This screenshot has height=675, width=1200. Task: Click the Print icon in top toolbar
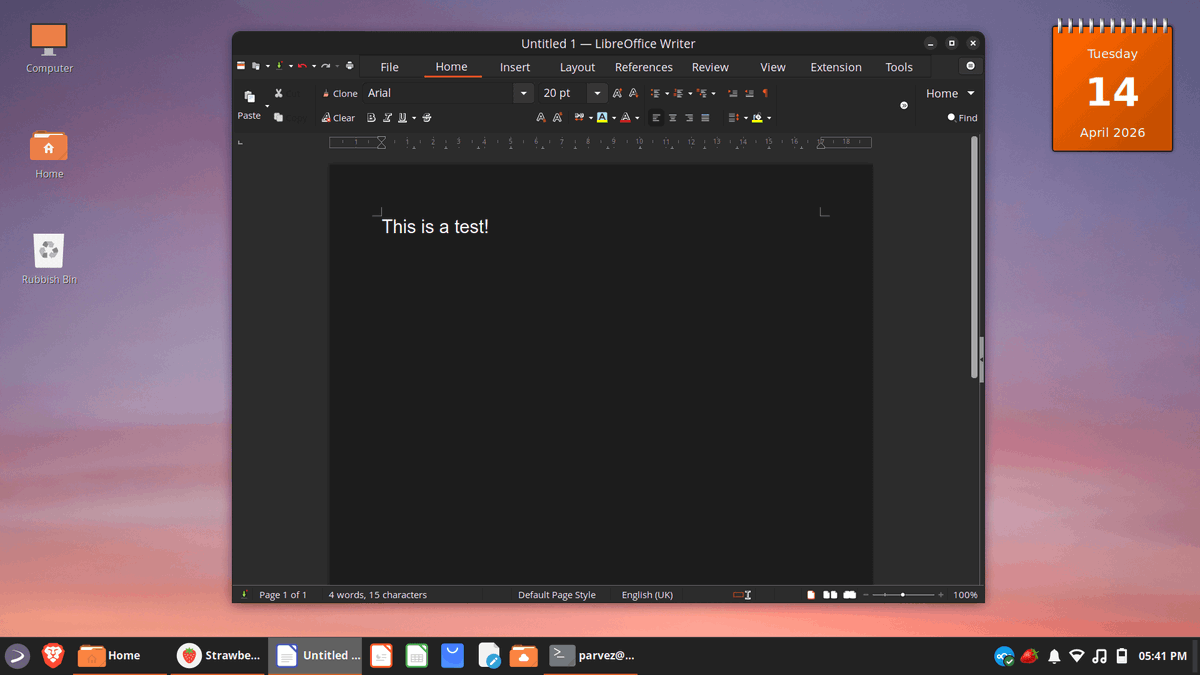click(349, 66)
